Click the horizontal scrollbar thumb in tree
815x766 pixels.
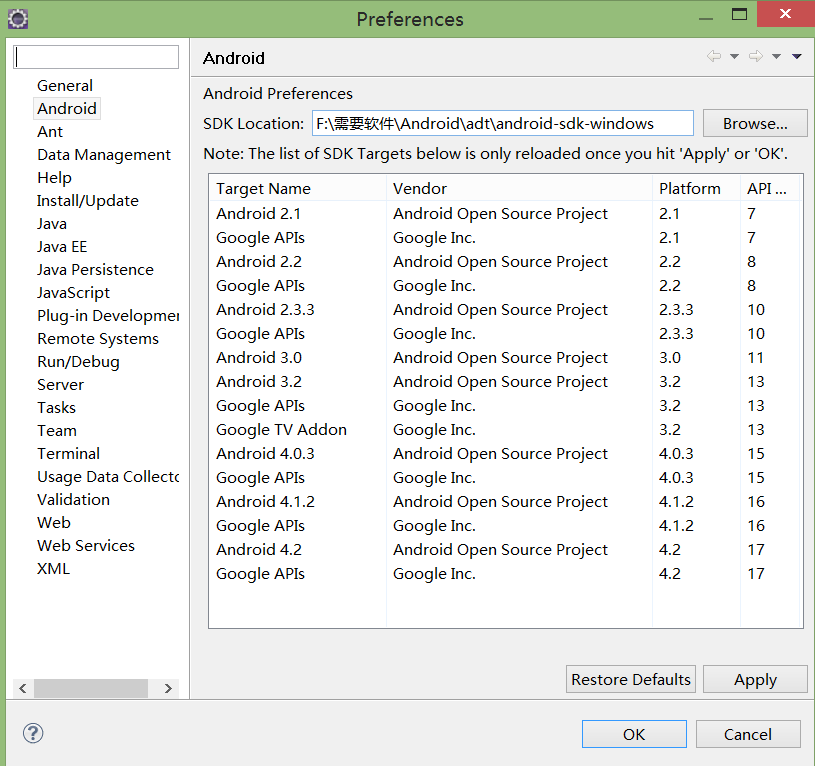click(91, 689)
